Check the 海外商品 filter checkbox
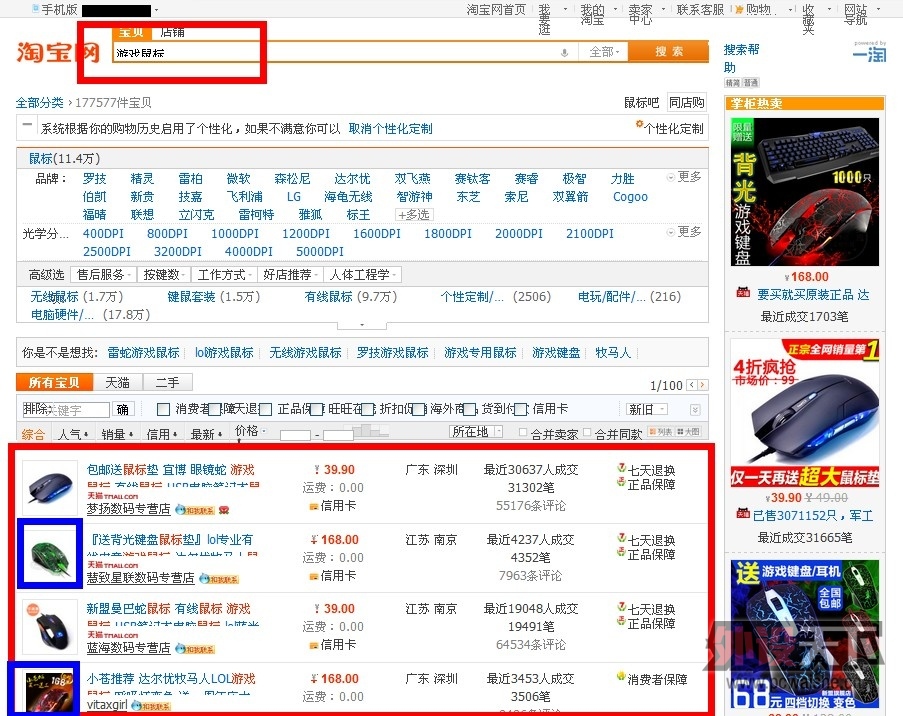The height and width of the screenshot is (716, 903). point(419,409)
